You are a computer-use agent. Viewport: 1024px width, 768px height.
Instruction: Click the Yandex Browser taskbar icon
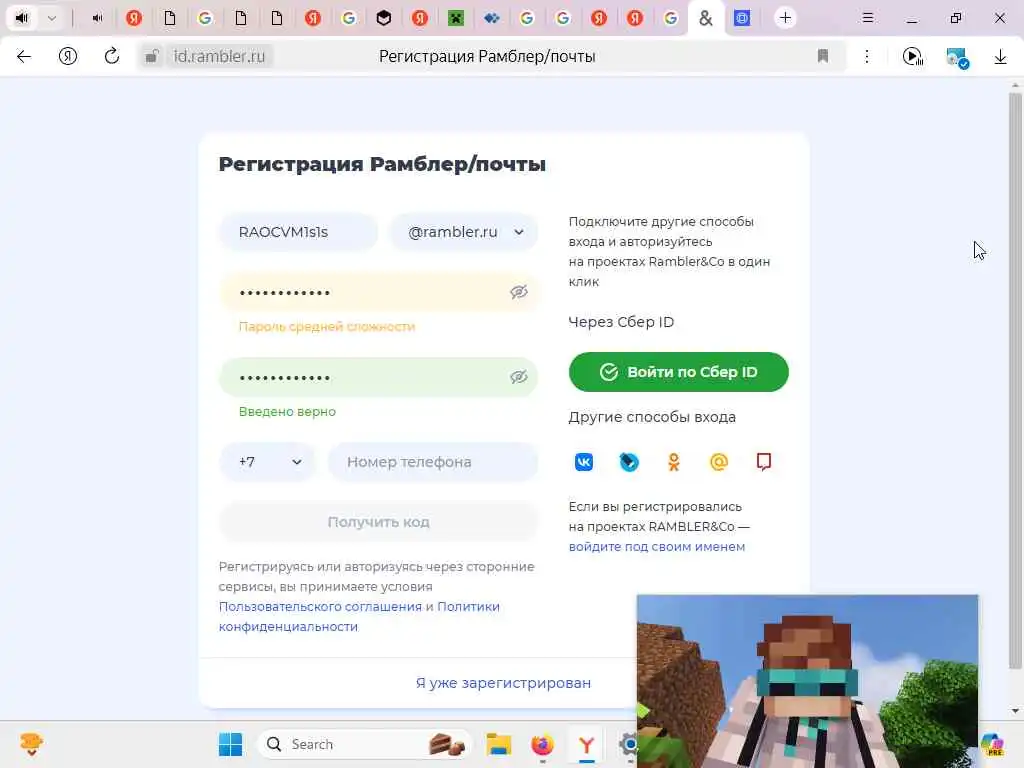pos(586,744)
